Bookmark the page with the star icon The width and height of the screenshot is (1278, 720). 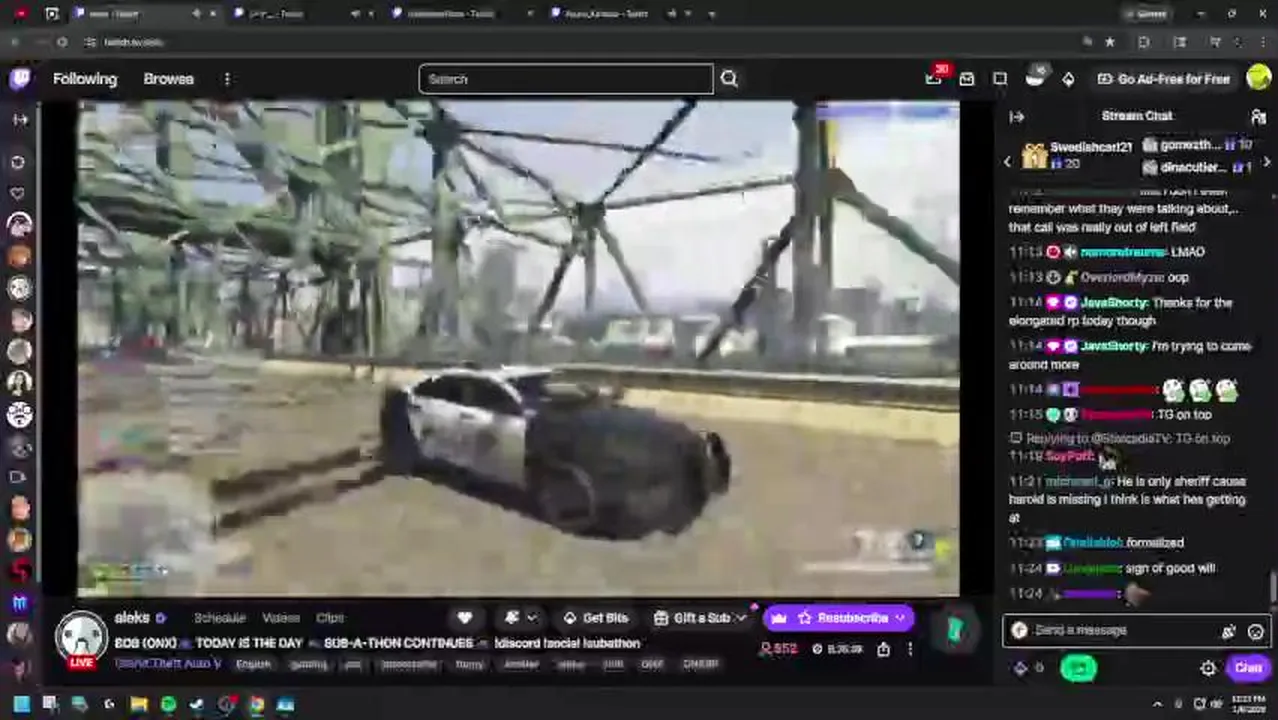1110,42
